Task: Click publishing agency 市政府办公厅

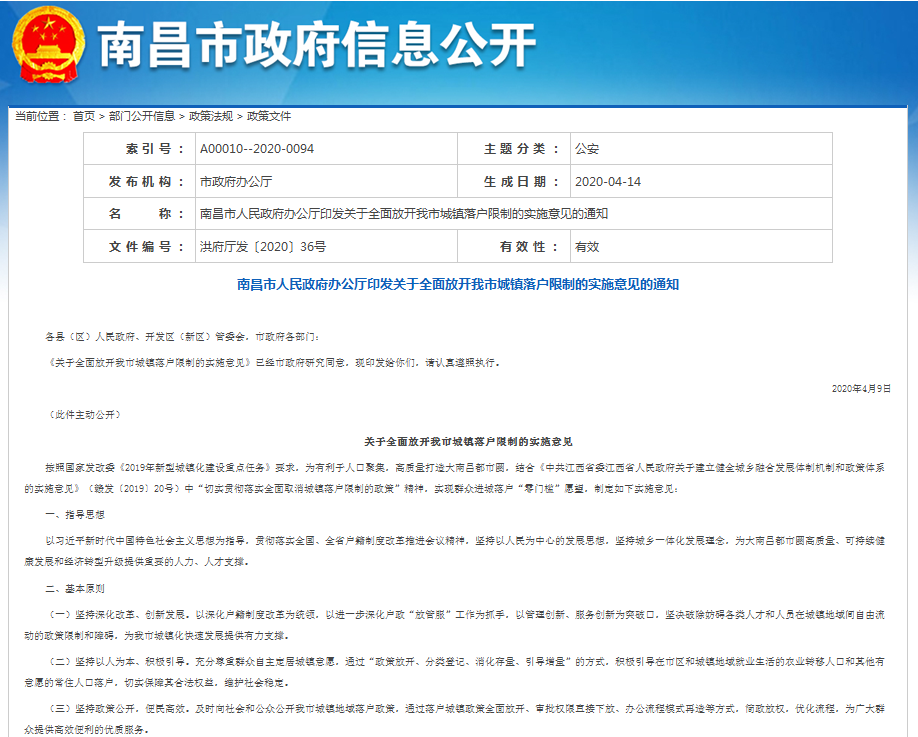Action: click(236, 182)
